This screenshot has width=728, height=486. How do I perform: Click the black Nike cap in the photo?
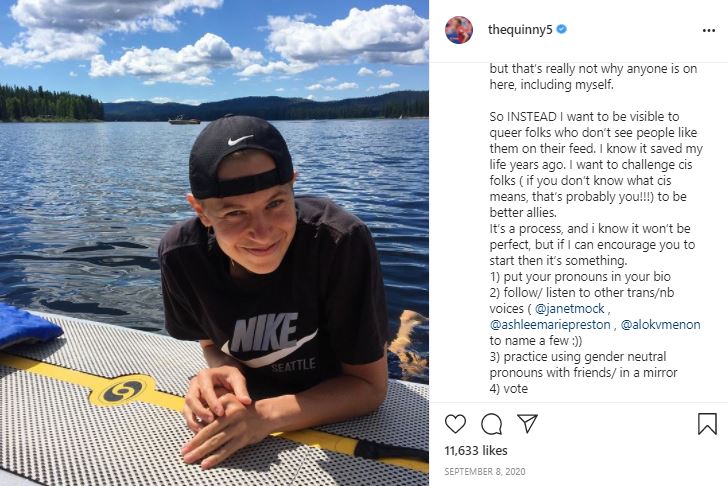[x=238, y=152]
